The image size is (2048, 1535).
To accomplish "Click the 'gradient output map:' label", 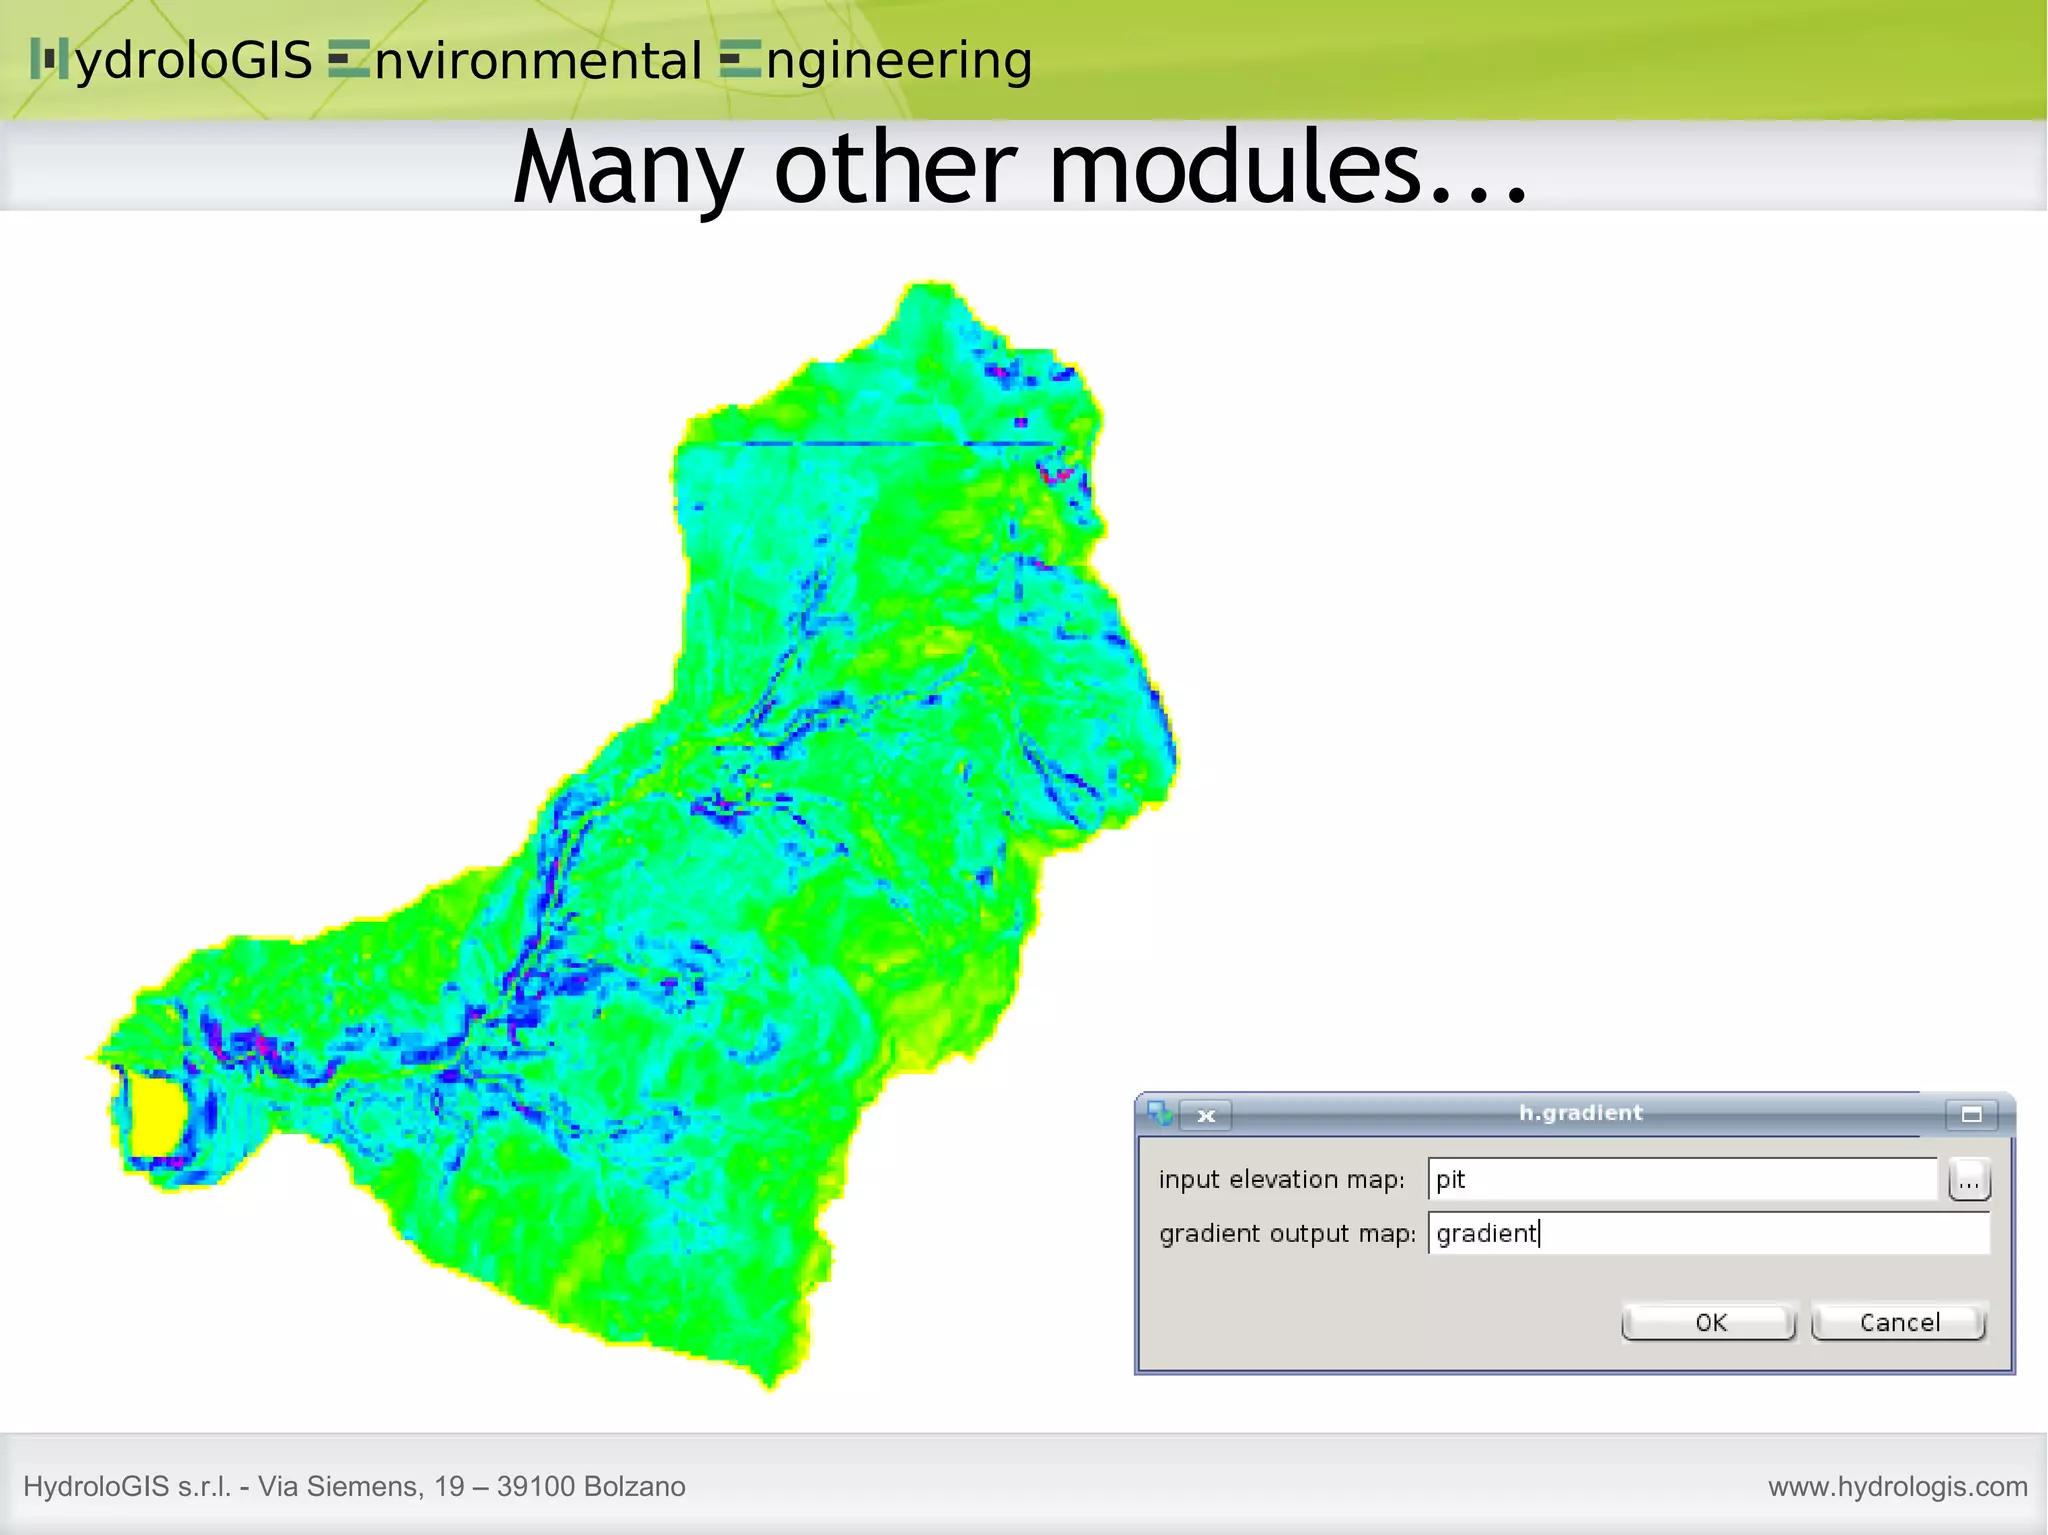I will (x=1287, y=1234).
